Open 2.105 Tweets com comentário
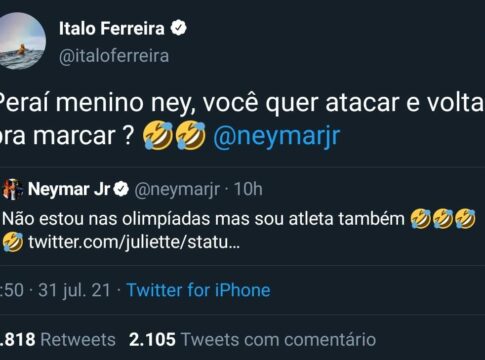The width and height of the screenshot is (485, 360). 252,340
